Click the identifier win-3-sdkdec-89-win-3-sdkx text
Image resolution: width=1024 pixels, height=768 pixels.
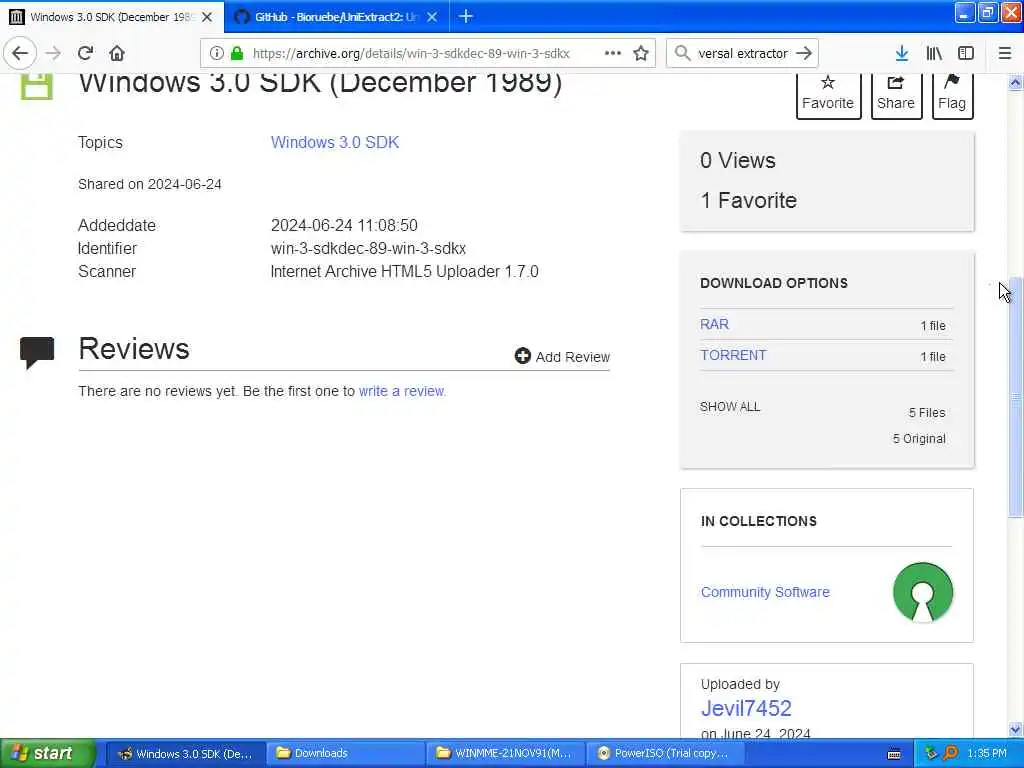click(x=368, y=248)
